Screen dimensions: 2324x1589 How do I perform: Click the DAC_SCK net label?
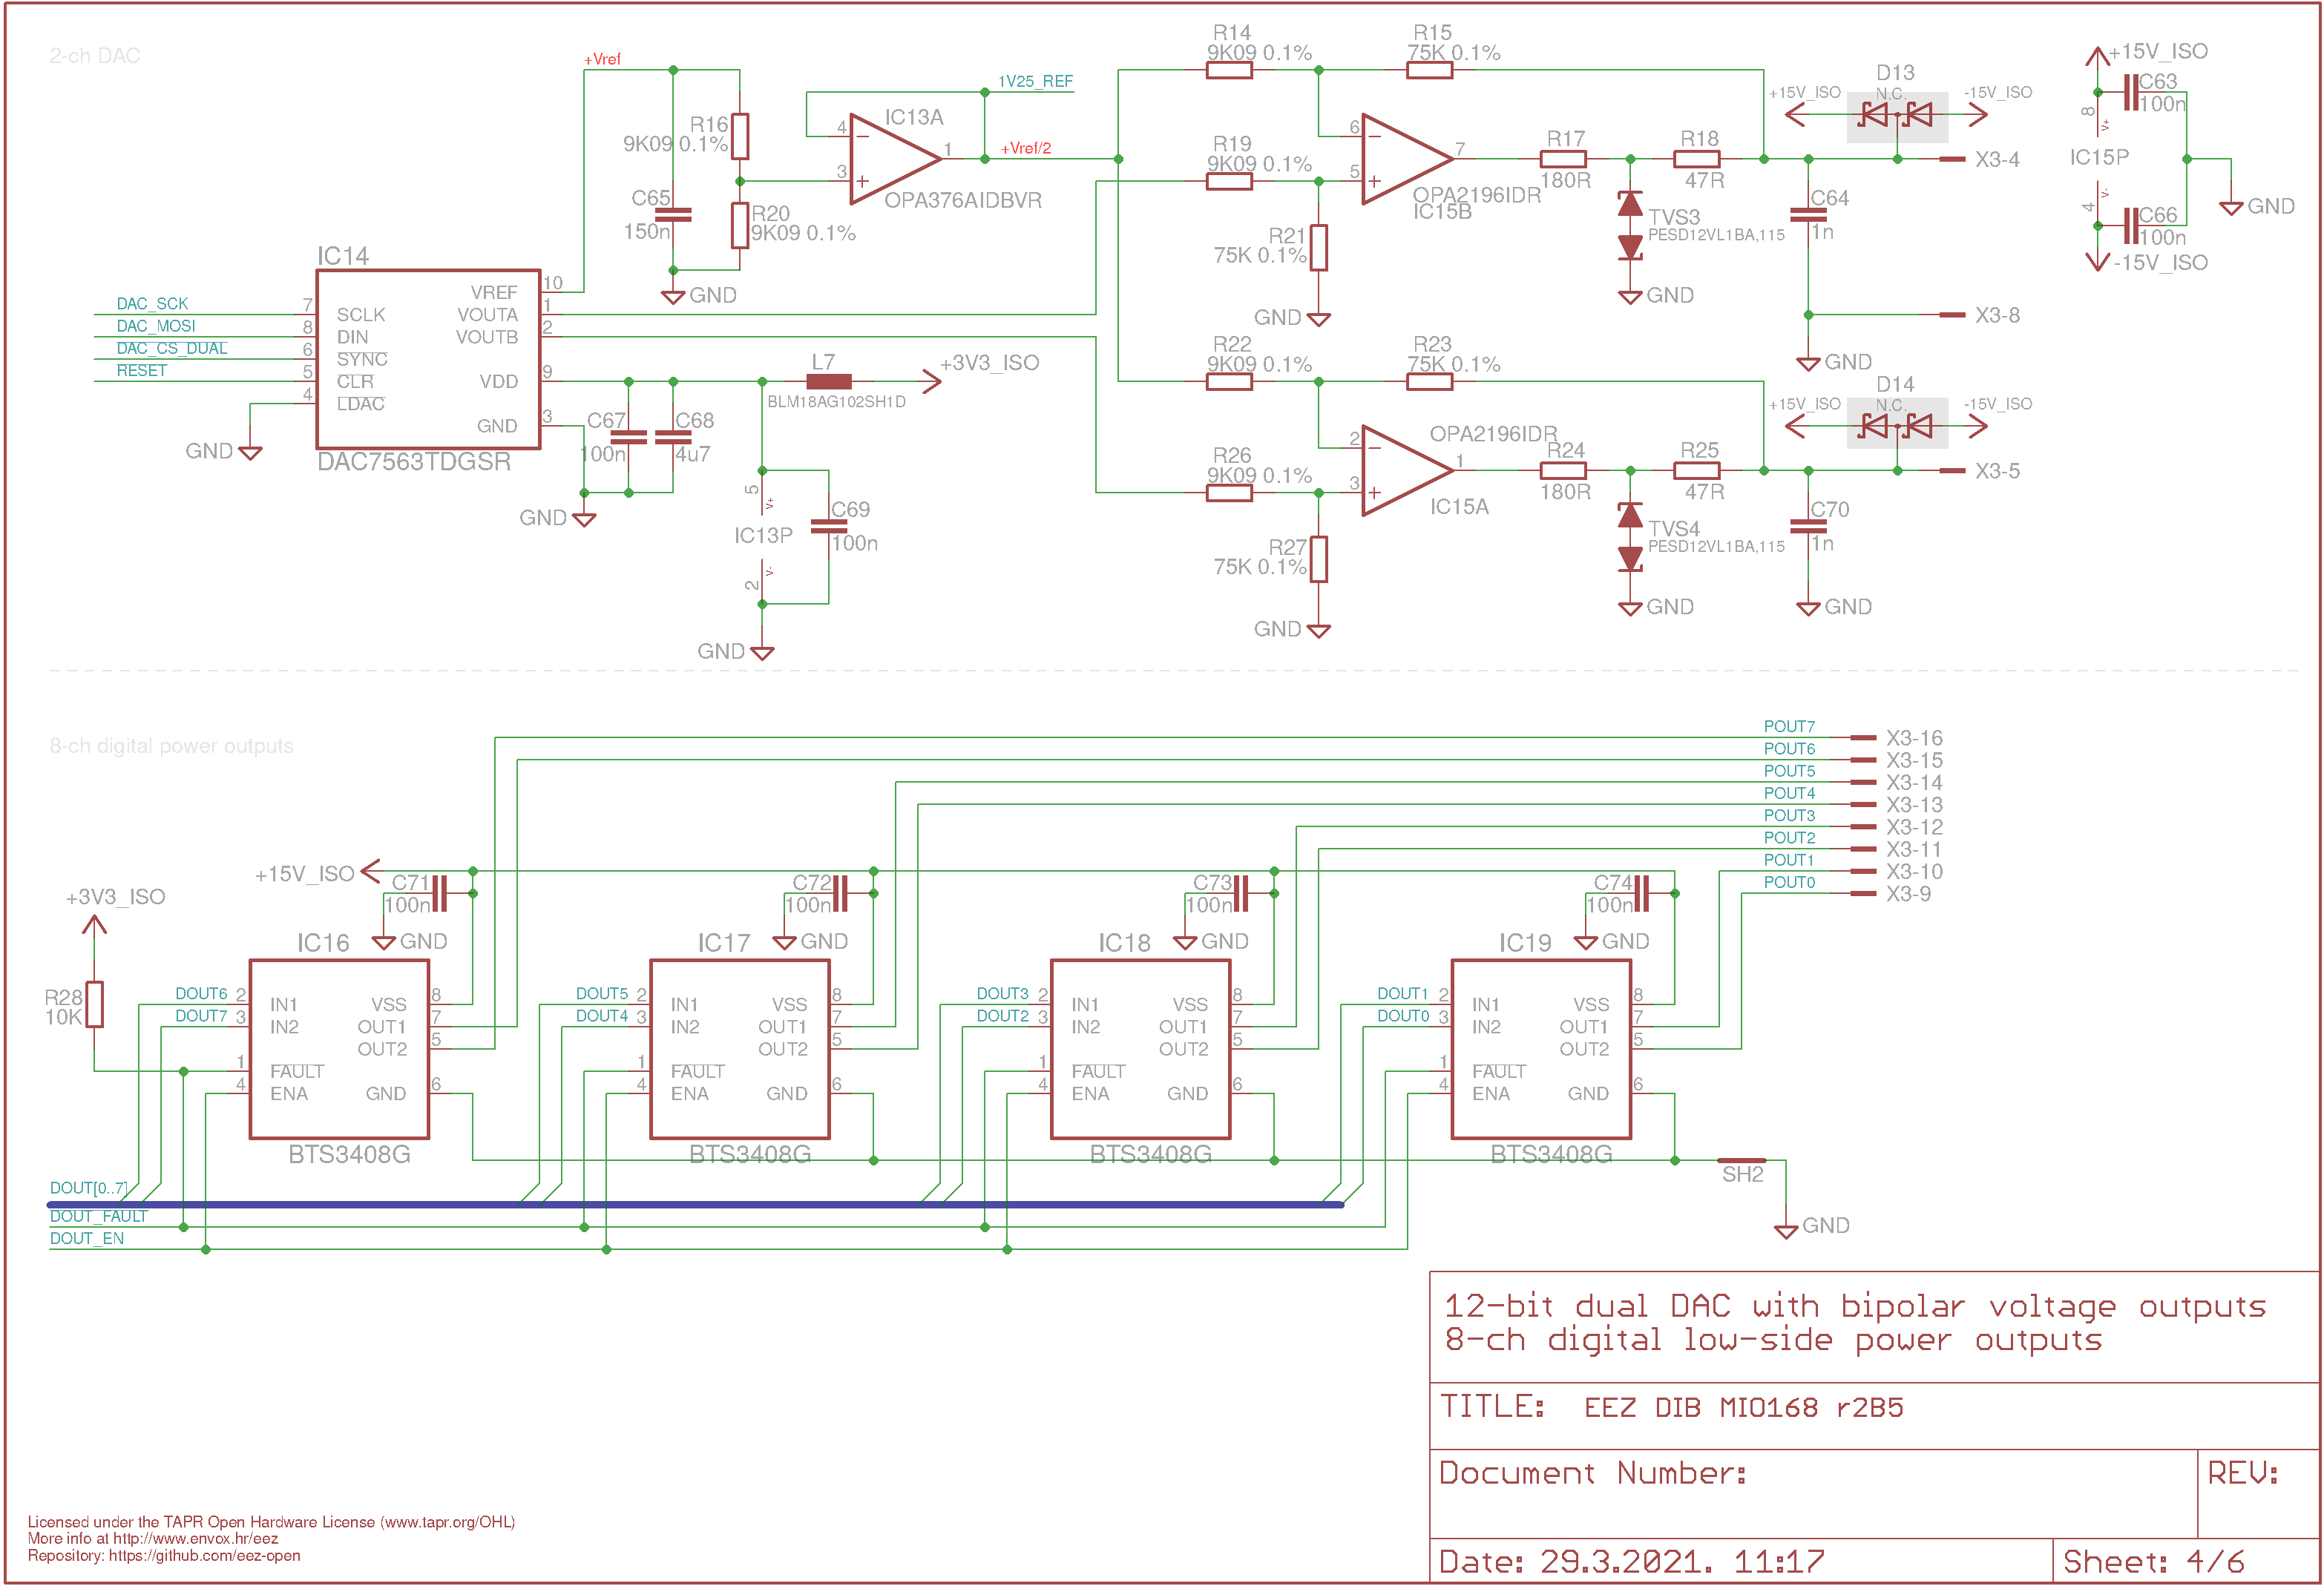(152, 303)
